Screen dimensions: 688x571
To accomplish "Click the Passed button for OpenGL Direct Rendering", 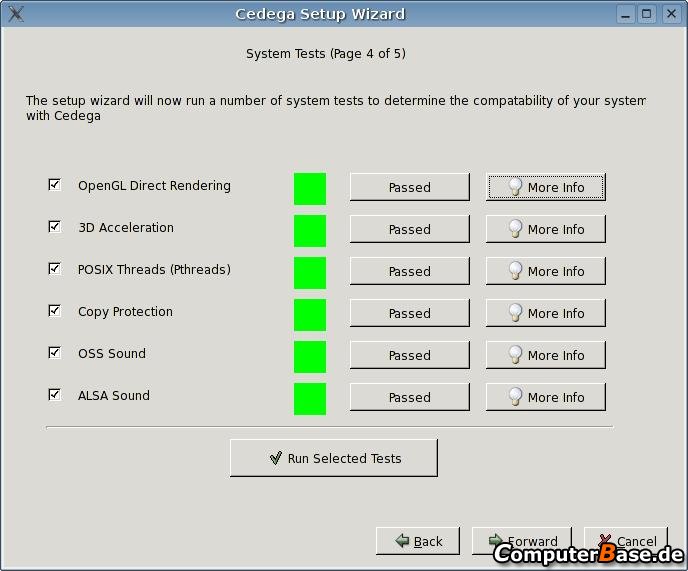I will [409, 187].
